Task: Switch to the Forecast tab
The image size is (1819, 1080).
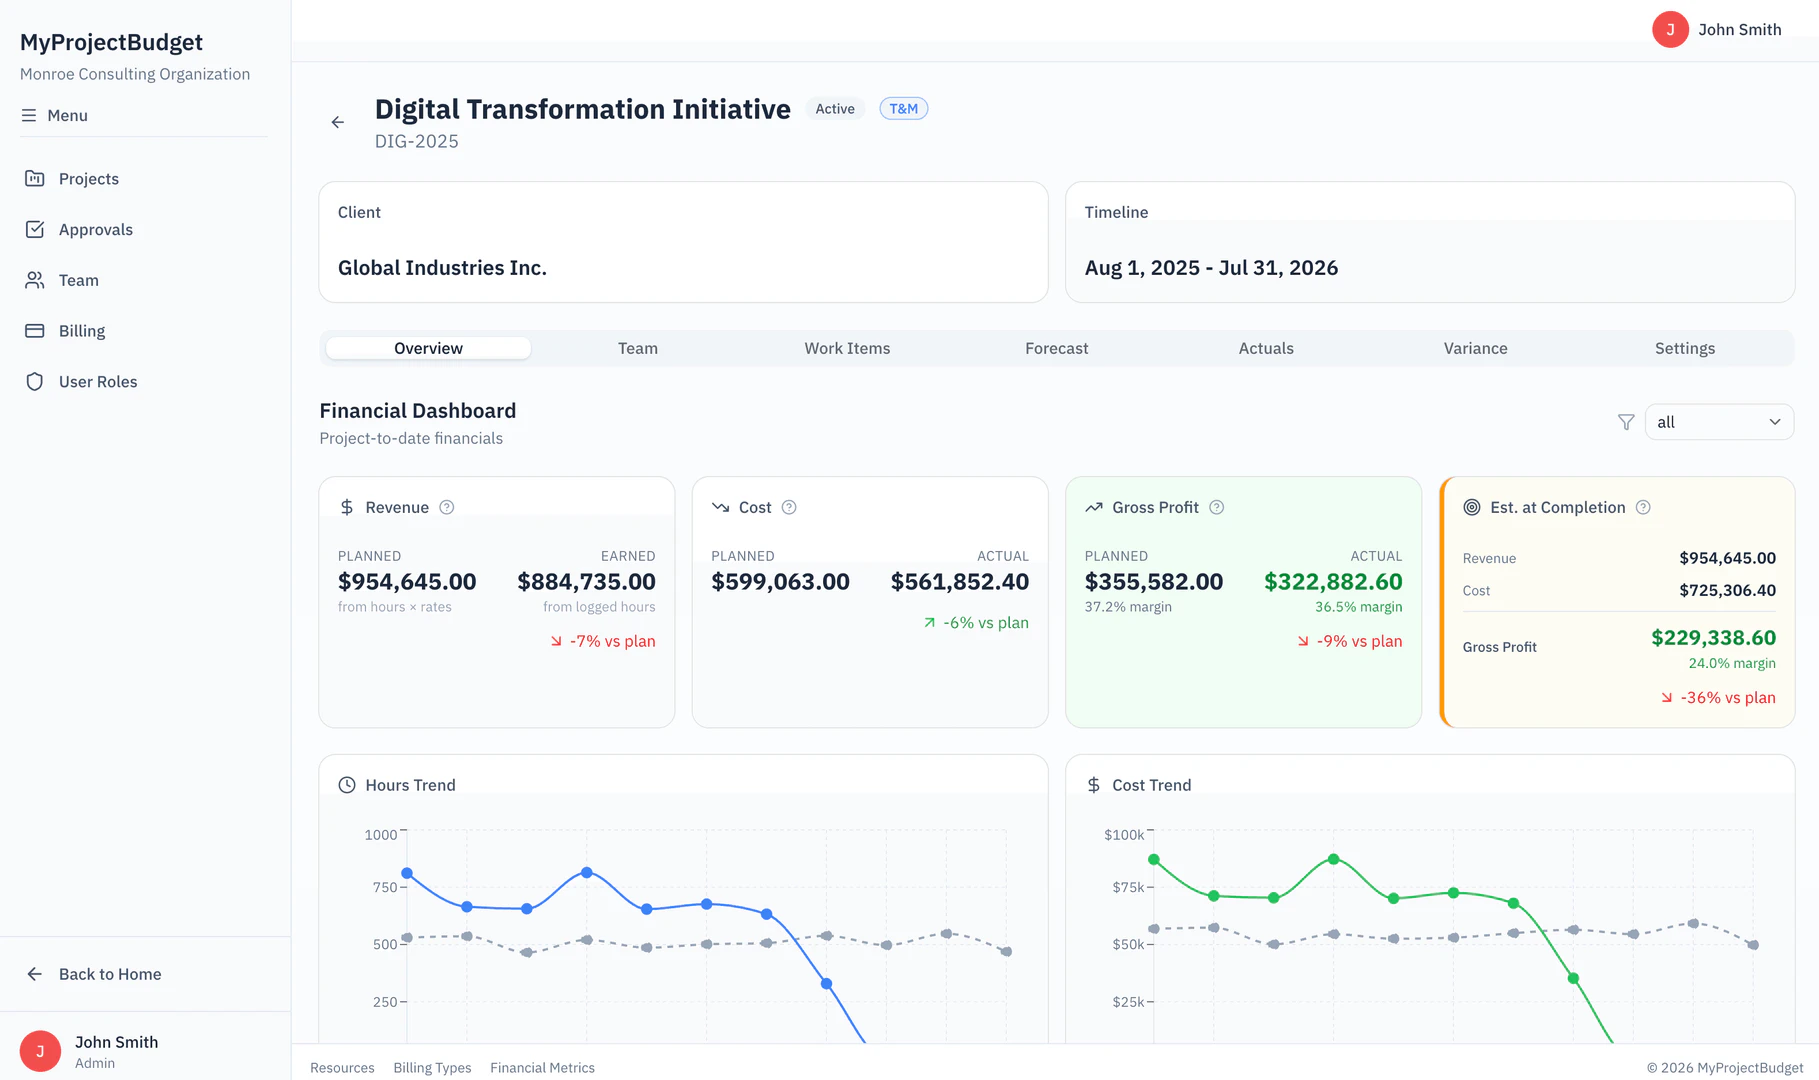Action: 1056,348
